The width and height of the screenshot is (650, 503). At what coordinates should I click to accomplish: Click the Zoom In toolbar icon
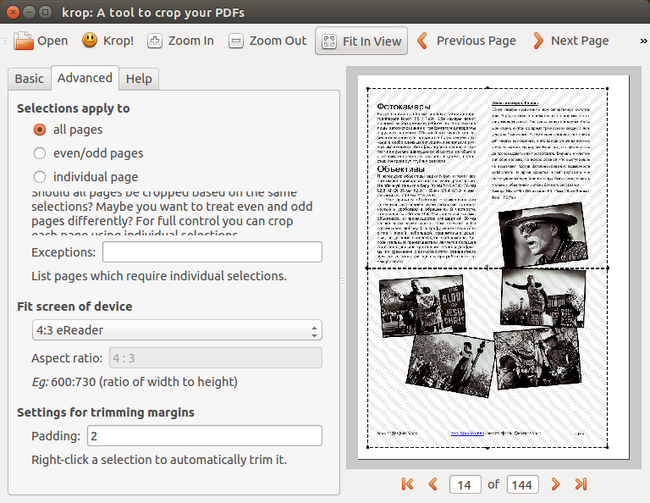click(x=155, y=41)
